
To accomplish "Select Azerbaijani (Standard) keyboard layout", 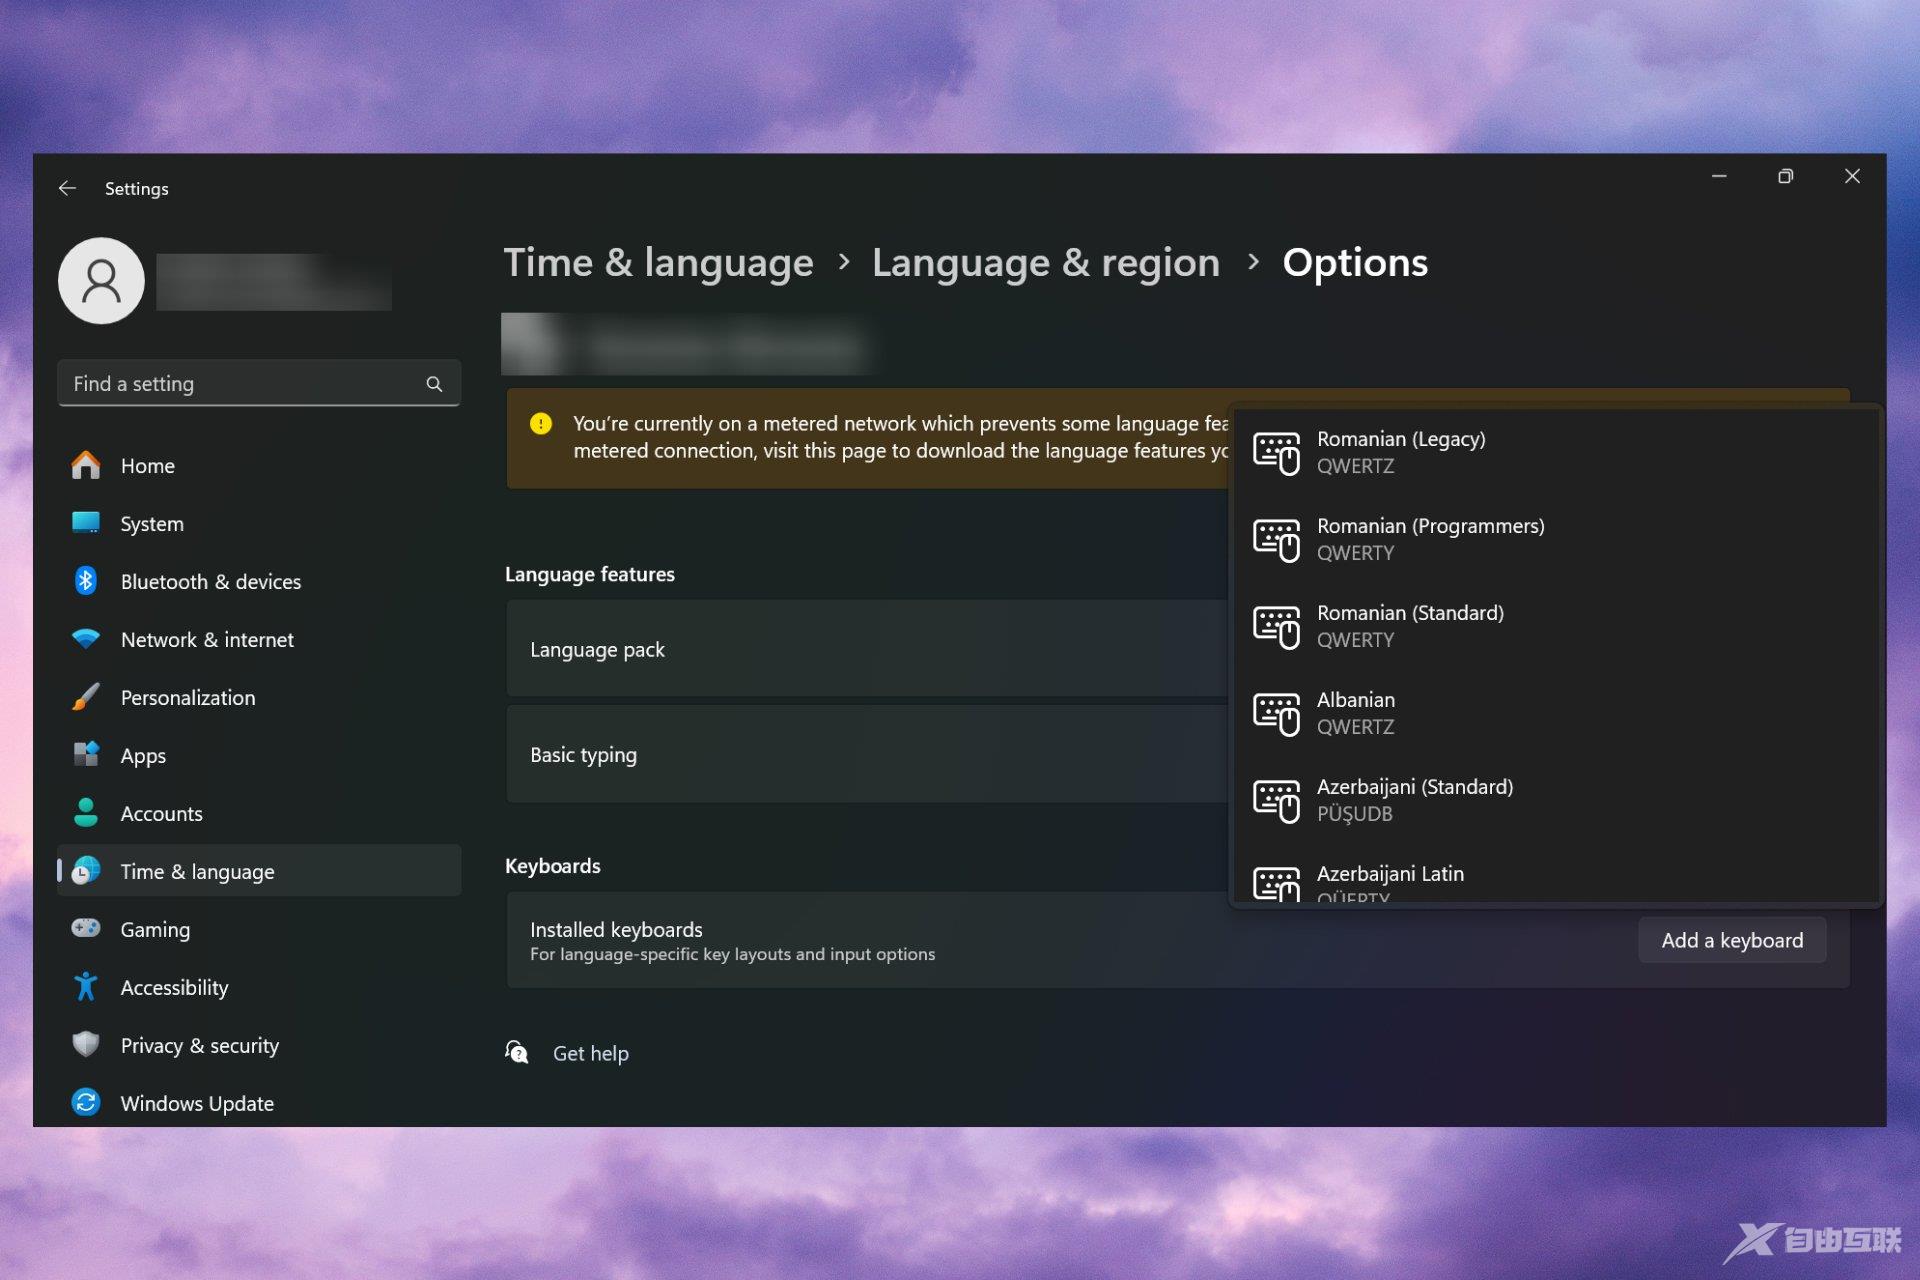I will coord(1555,801).
